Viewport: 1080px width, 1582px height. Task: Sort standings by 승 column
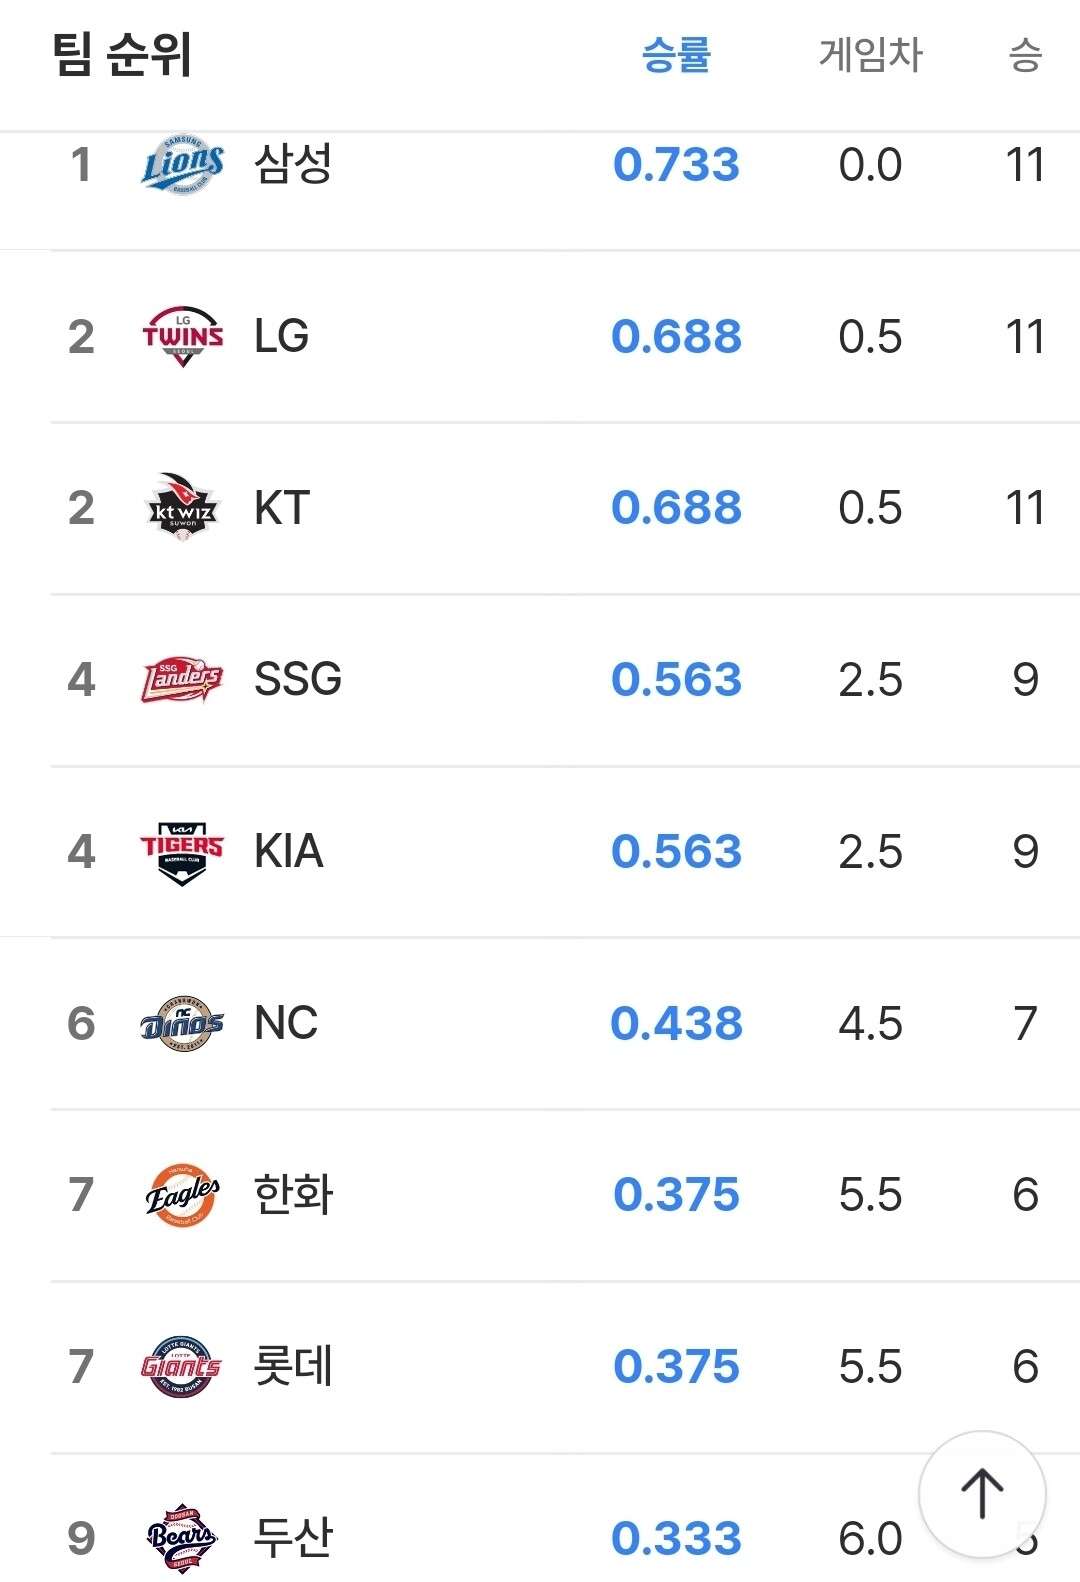coord(1025,54)
